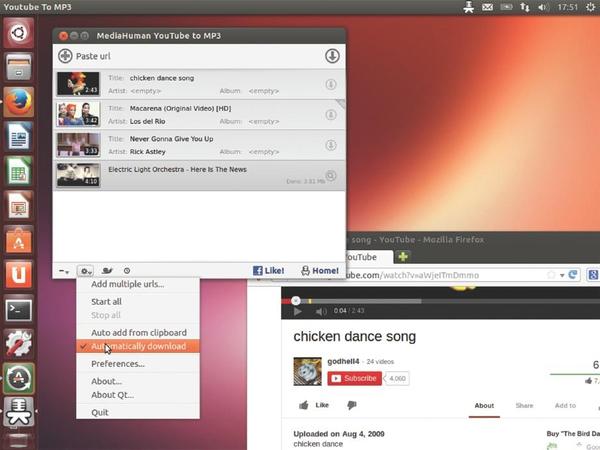Reload the page in Firefox
Screen dimensions: 600x450
pyautogui.click(x=573, y=275)
